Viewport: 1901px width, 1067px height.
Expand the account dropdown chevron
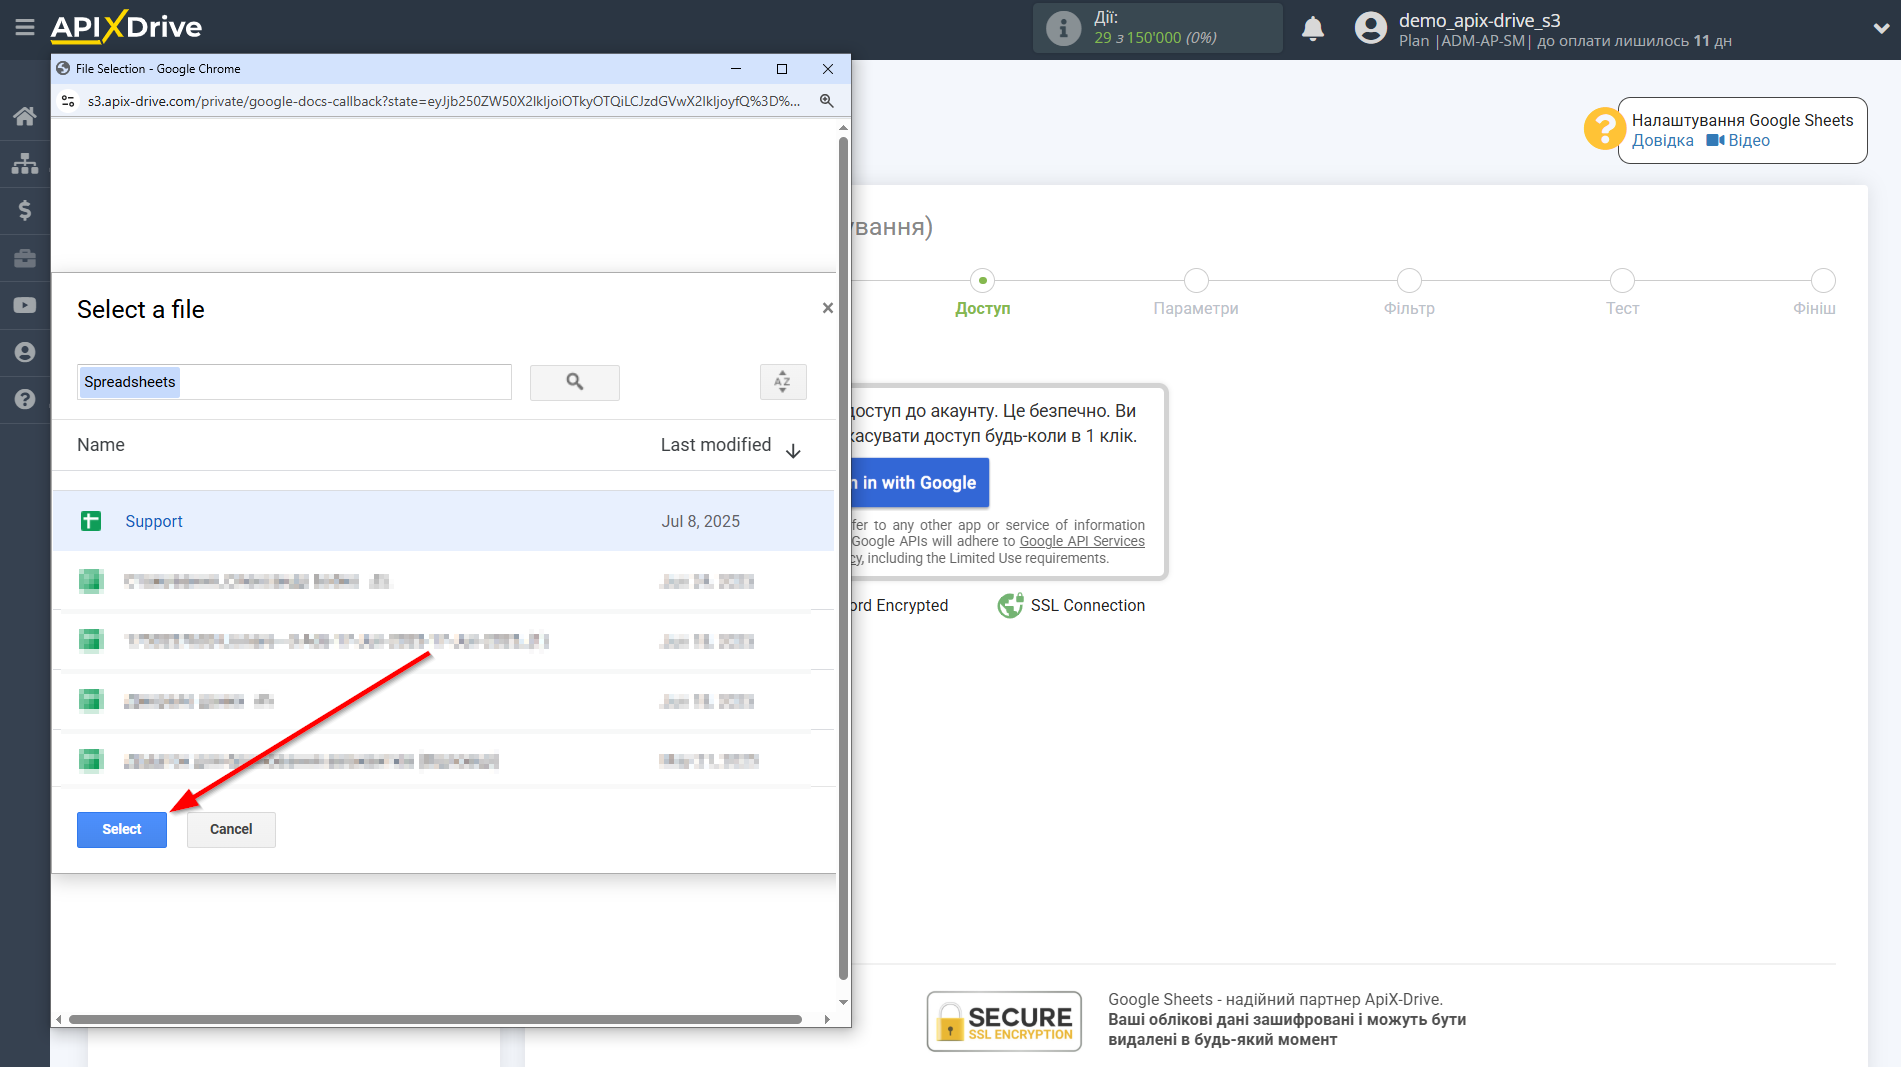click(x=1881, y=28)
